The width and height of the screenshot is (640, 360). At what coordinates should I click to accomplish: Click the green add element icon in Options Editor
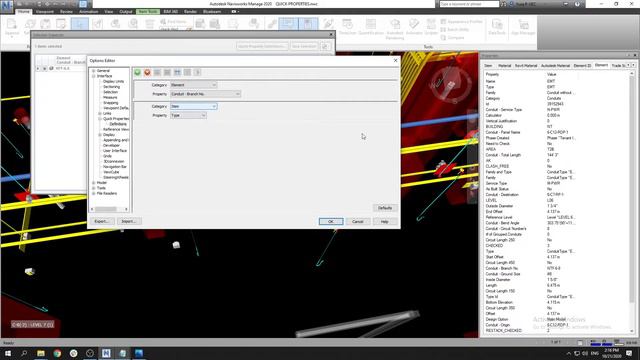click(x=138, y=72)
